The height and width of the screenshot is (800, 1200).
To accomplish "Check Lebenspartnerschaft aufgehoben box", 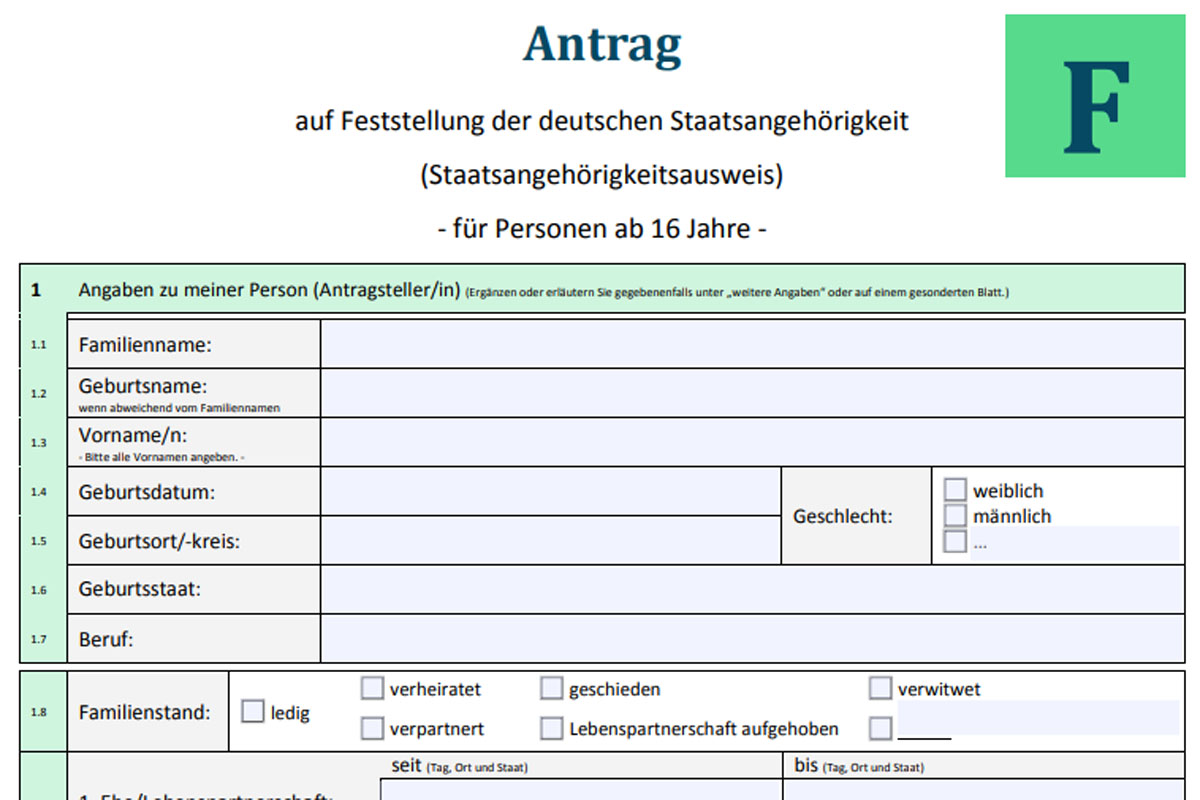I will point(551,728).
